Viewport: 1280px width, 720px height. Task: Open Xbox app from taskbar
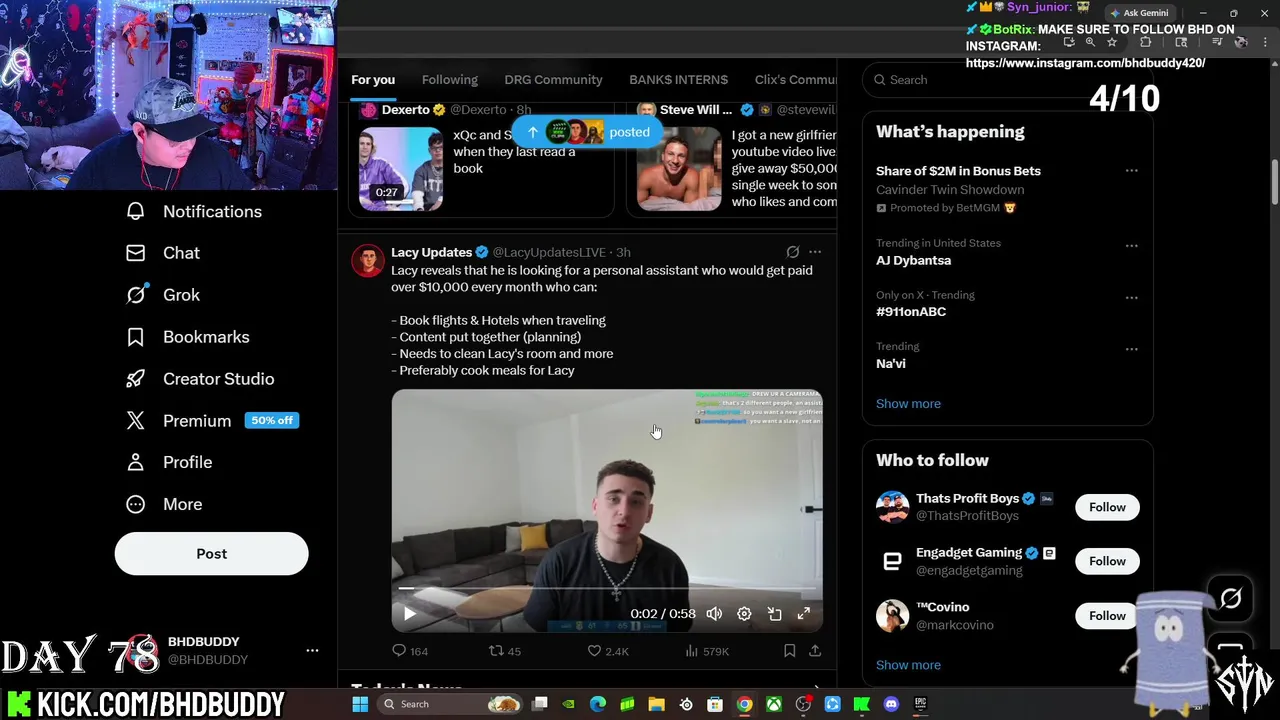coord(774,704)
